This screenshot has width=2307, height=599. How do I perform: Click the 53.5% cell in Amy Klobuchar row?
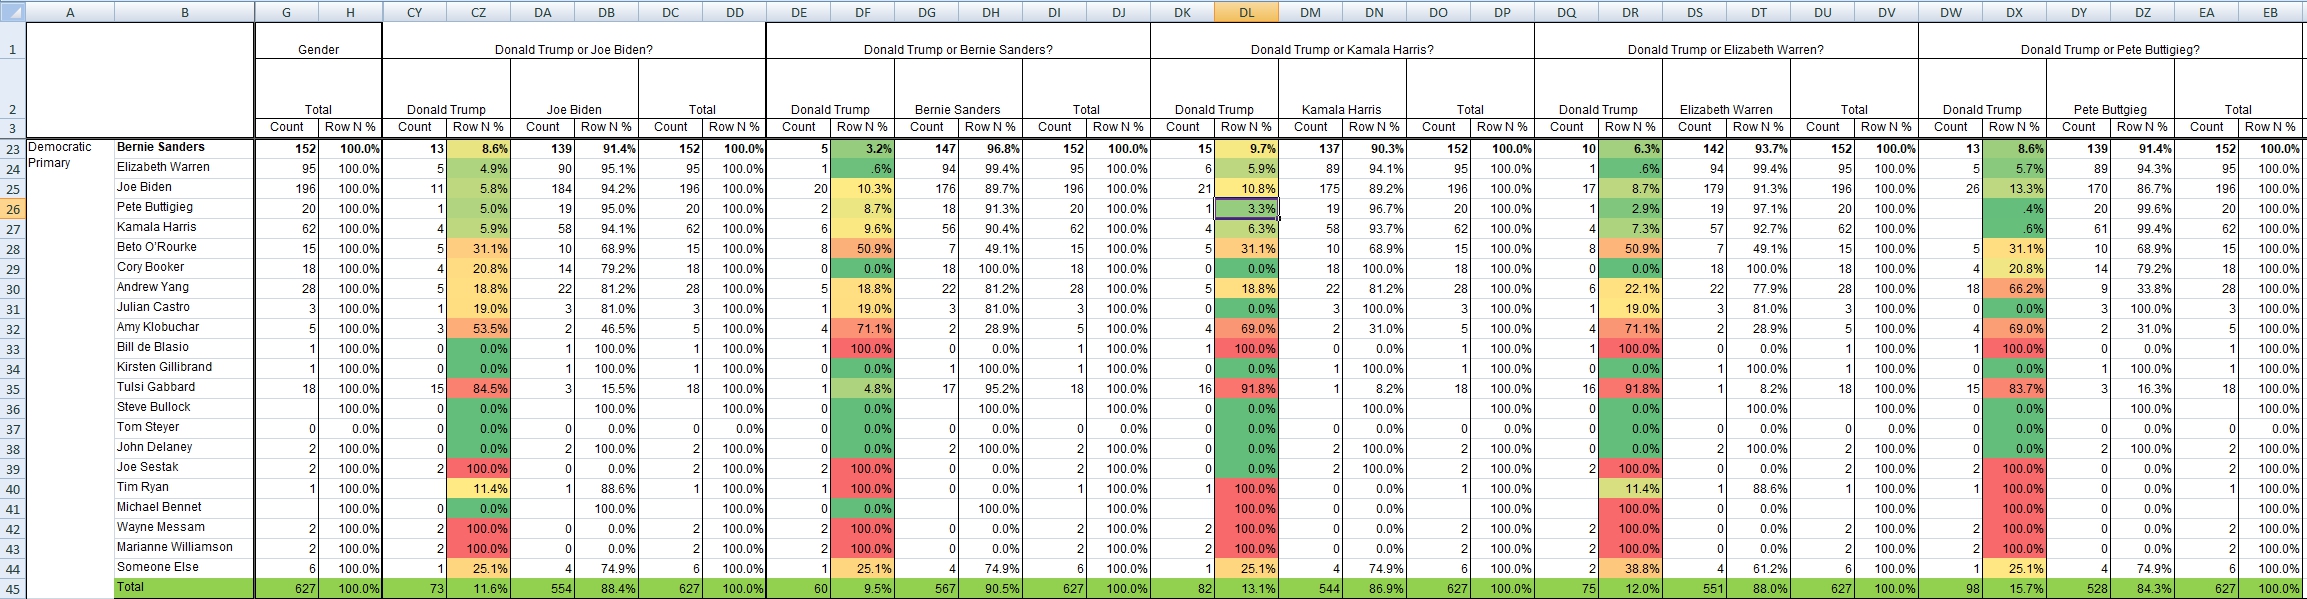pyautogui.click(x=478, y=329)
